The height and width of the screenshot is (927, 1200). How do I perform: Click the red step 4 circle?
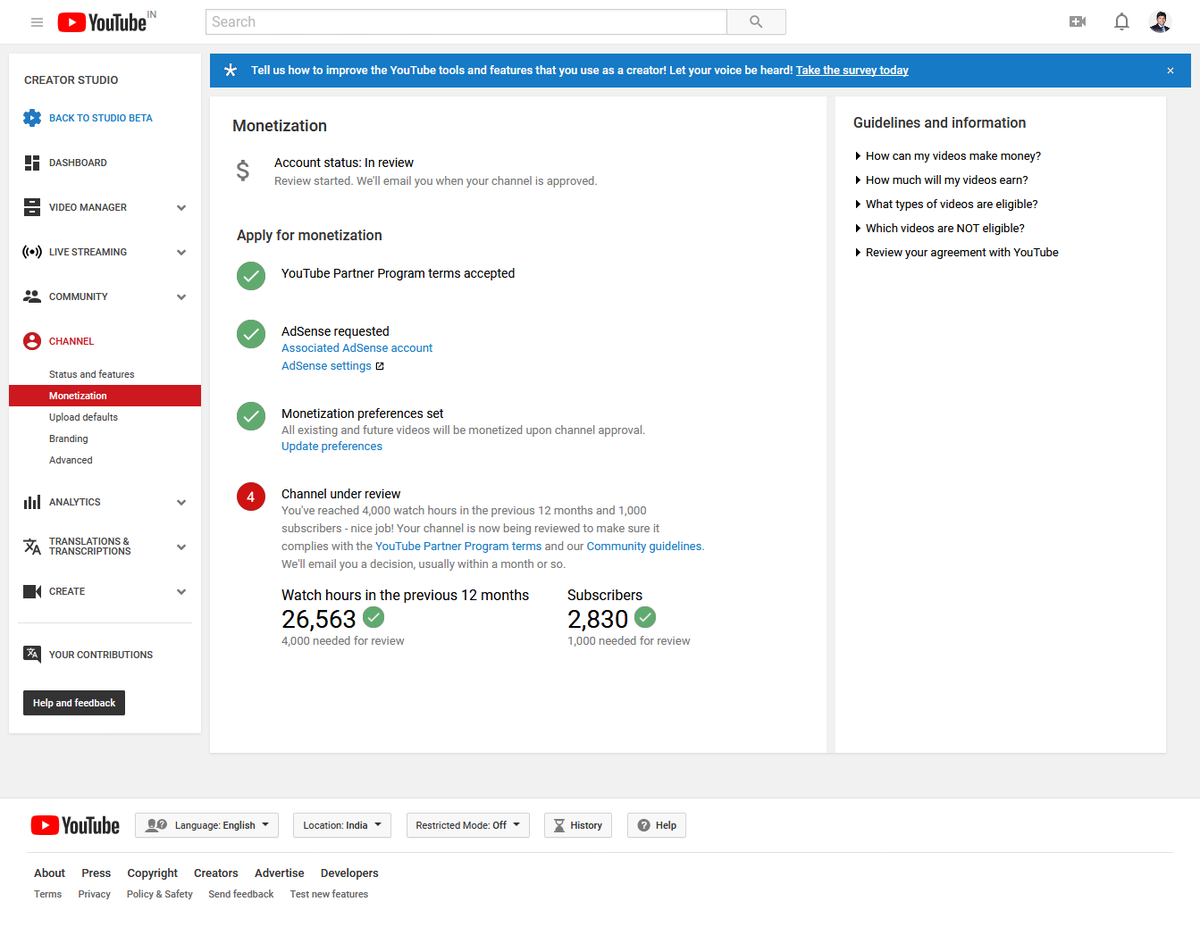tap(251, 496)
